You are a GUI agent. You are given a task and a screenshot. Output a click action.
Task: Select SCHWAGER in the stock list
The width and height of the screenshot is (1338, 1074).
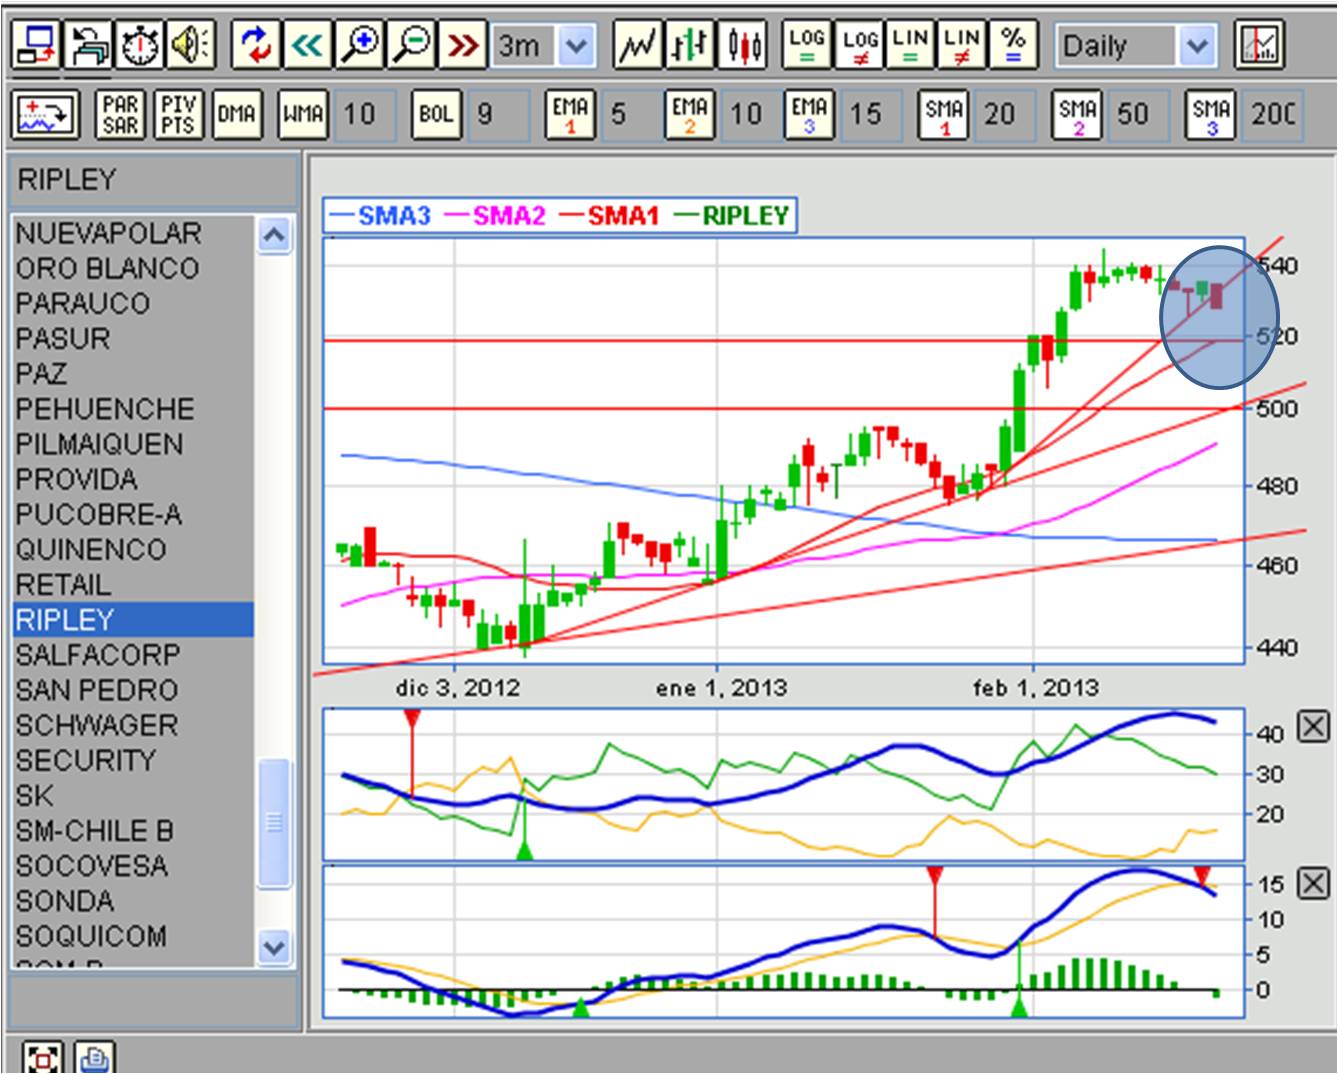[x=132, y=726]
